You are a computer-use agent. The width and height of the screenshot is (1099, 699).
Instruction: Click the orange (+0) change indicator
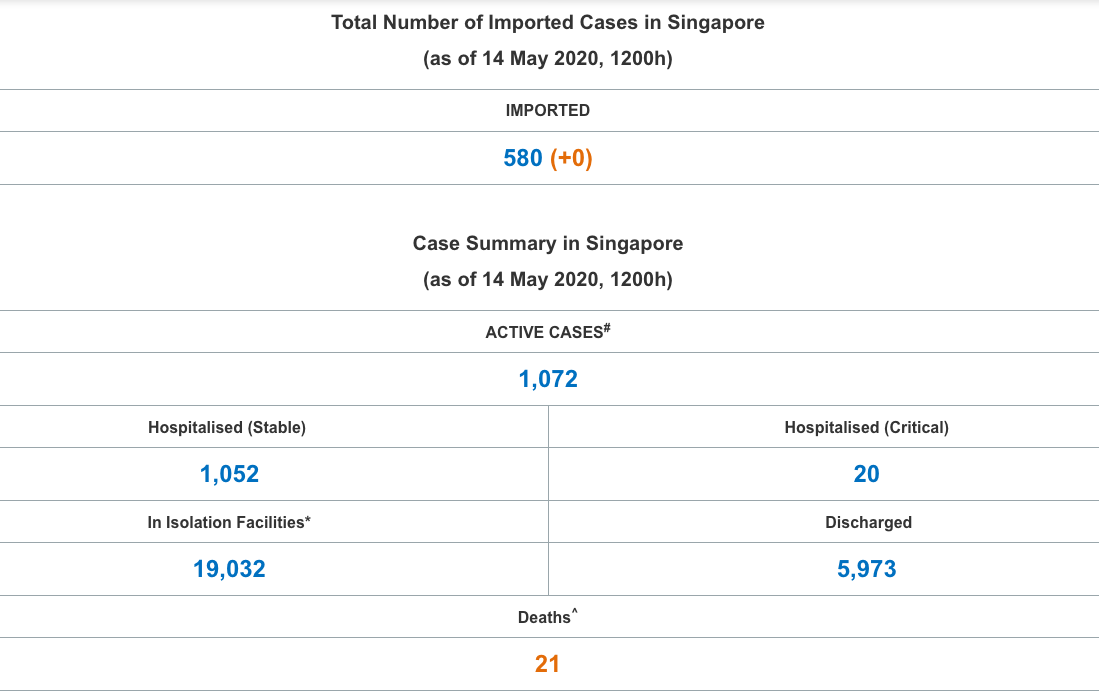[572, 158]
